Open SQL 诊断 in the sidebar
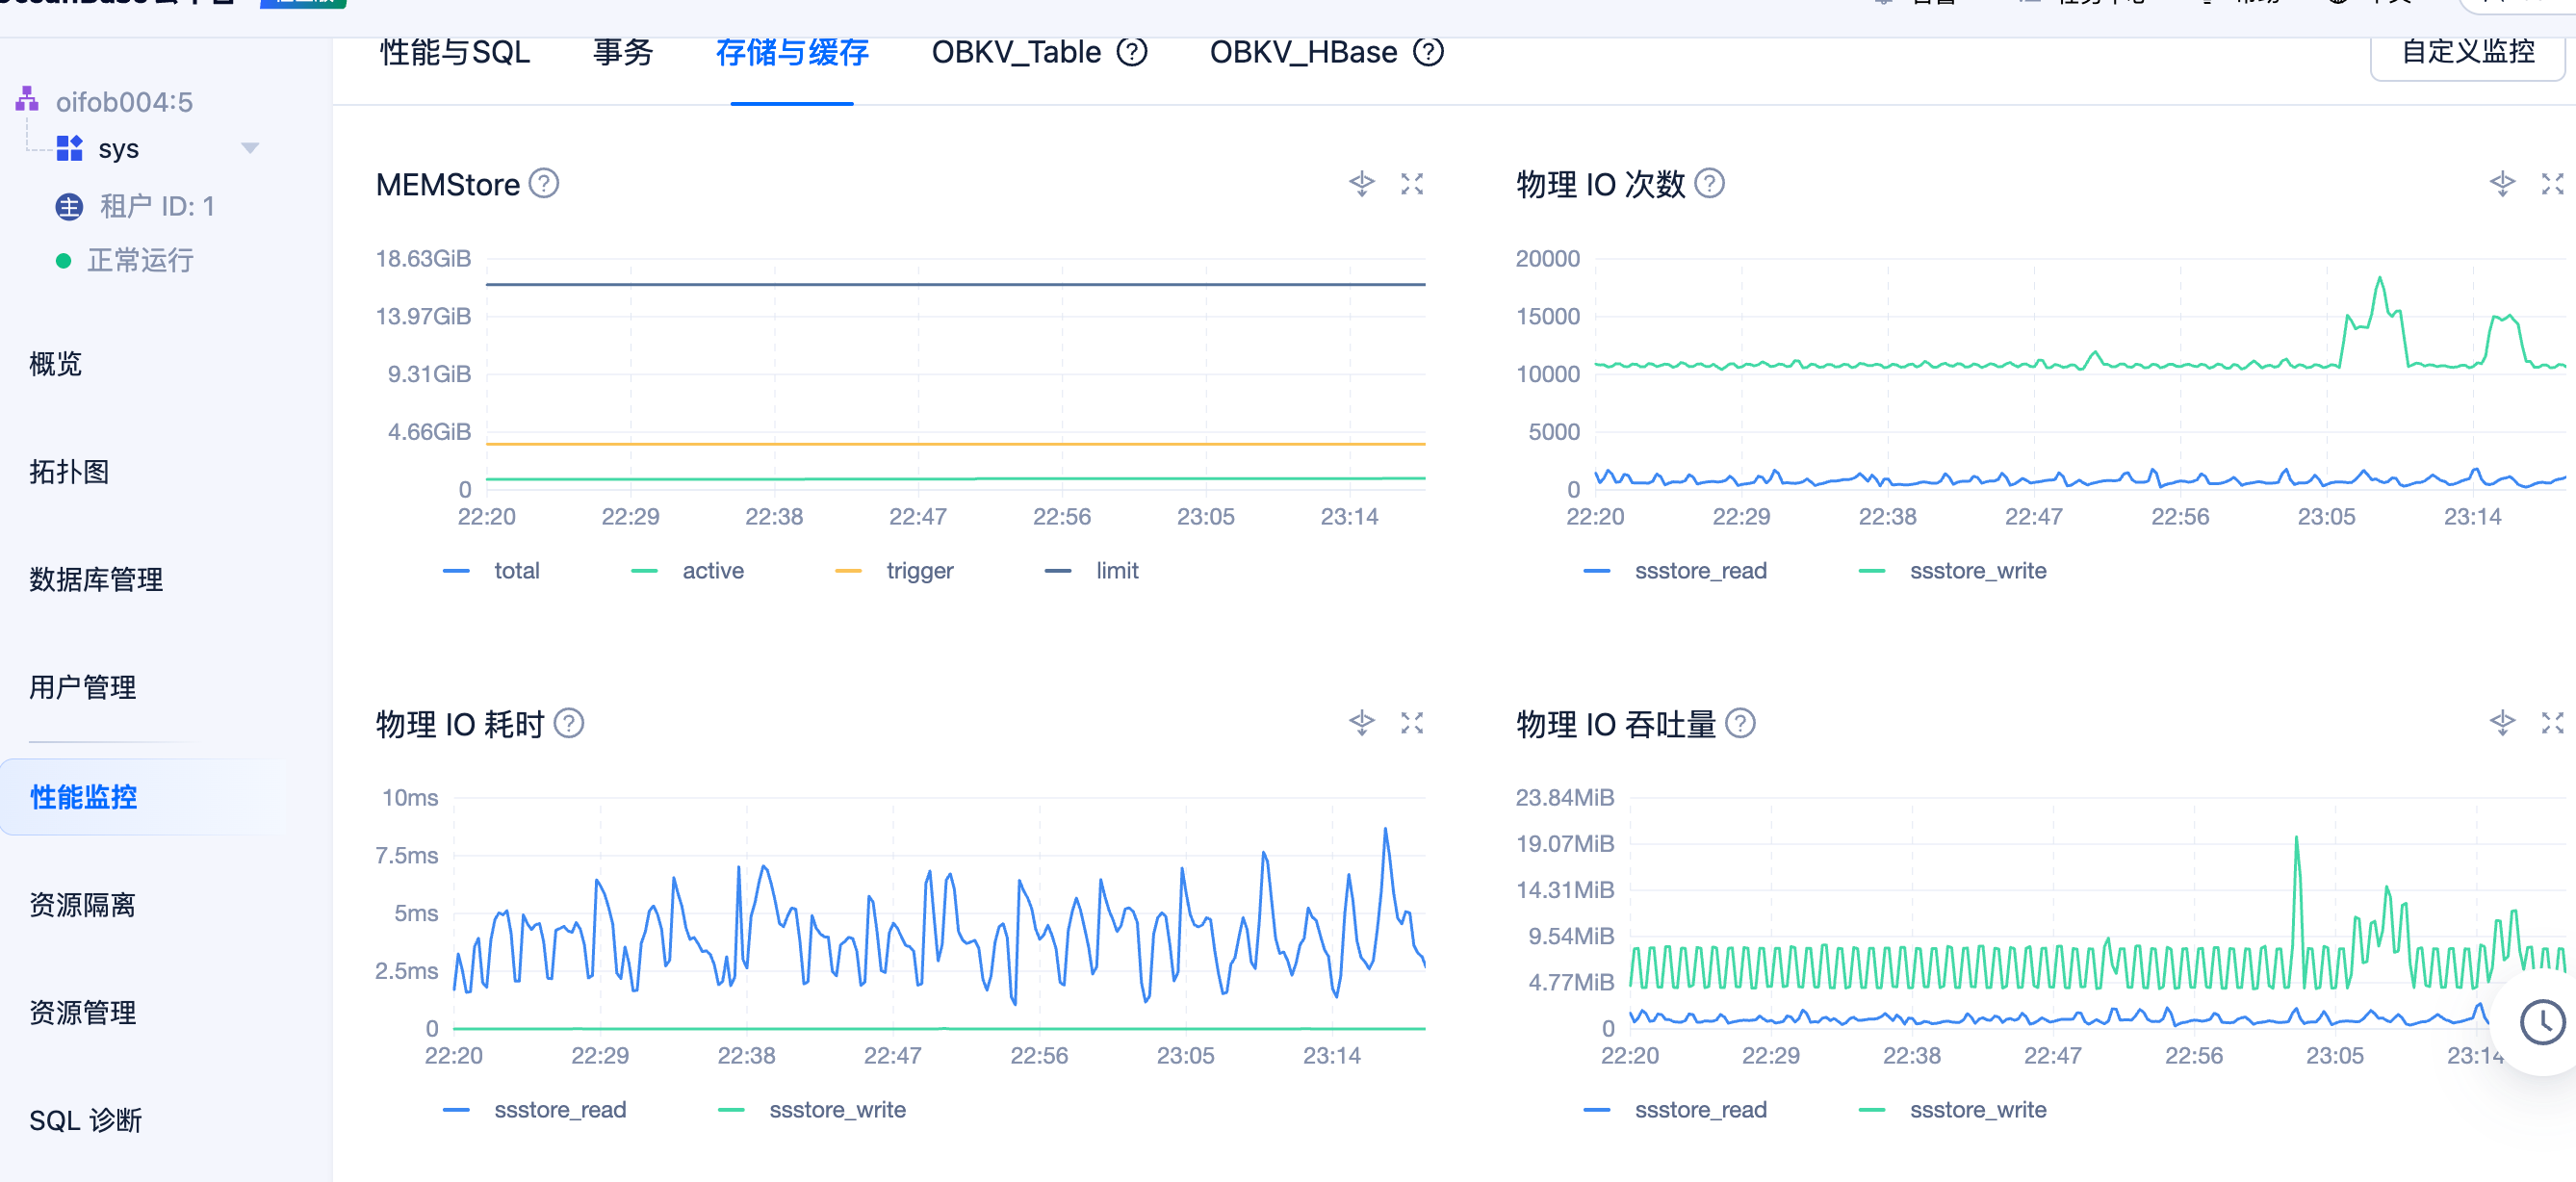This screenshot has width=2576, height=1182. click(x=85, y=1120)
